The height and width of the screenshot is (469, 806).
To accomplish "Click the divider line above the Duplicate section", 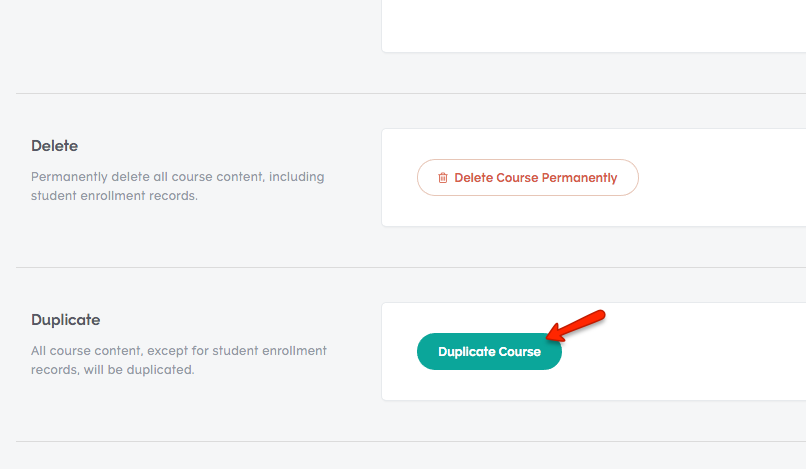I will (411, 267).
